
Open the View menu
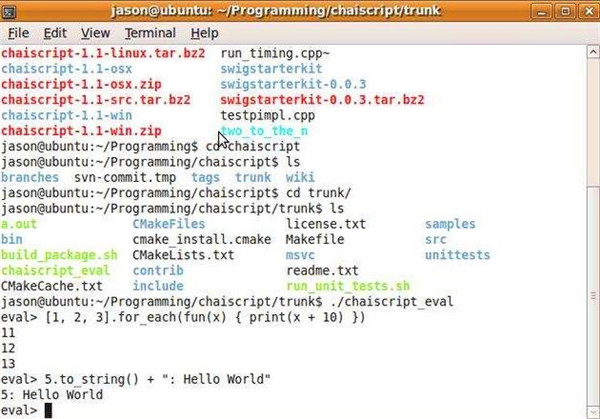[95, 33]
